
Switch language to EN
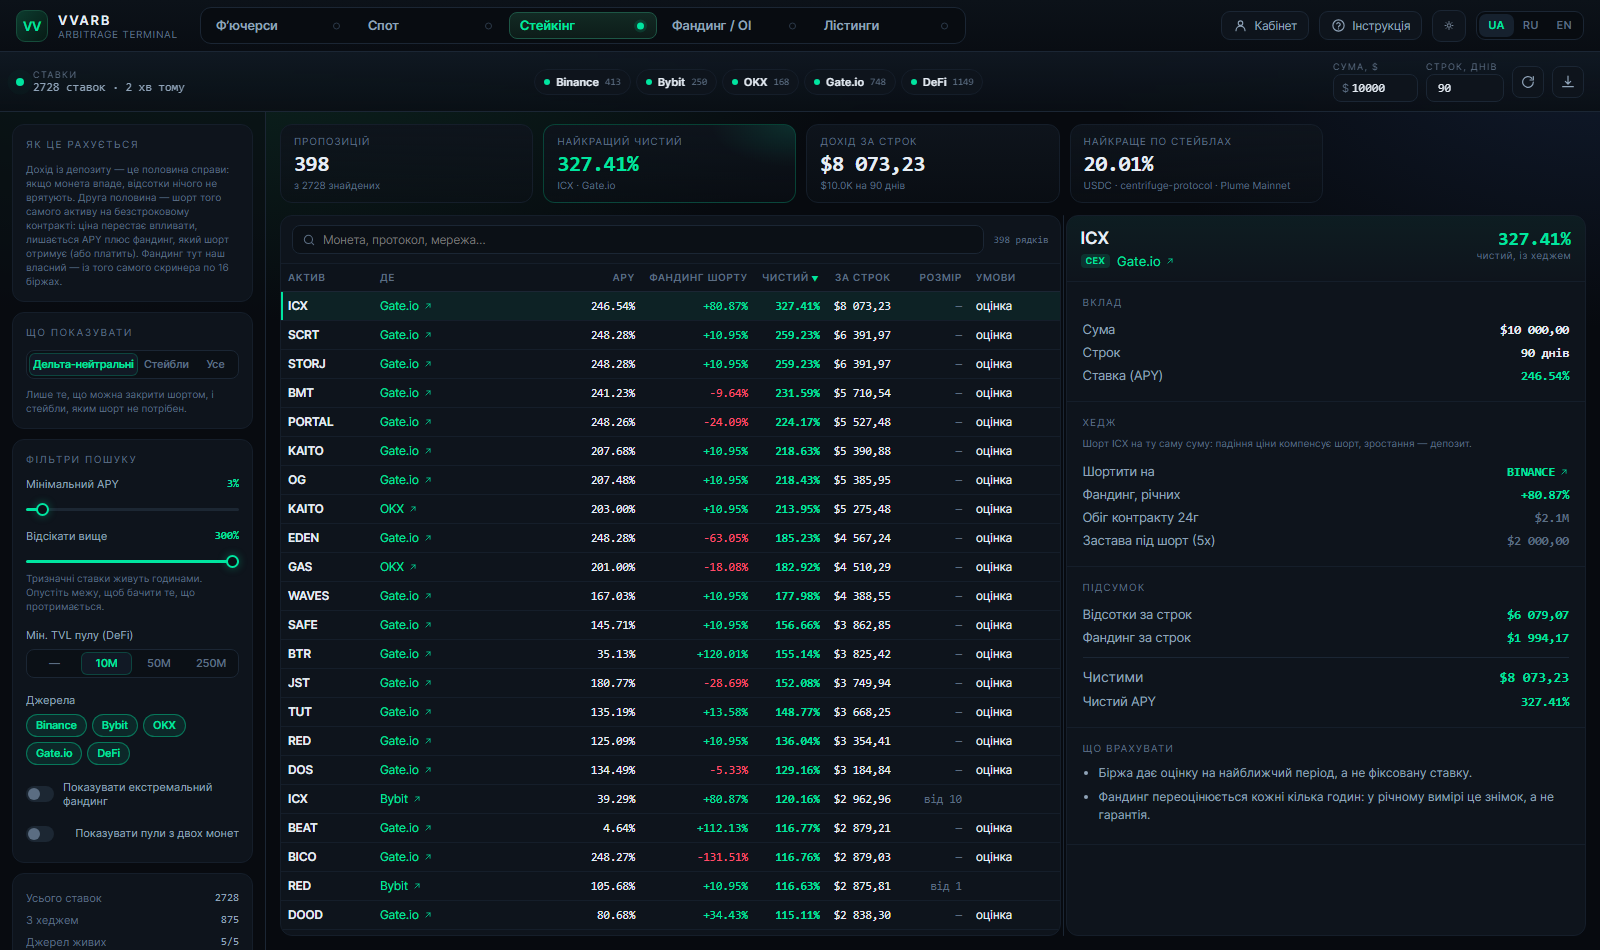pyautogui.click(x=1564, y=26)
